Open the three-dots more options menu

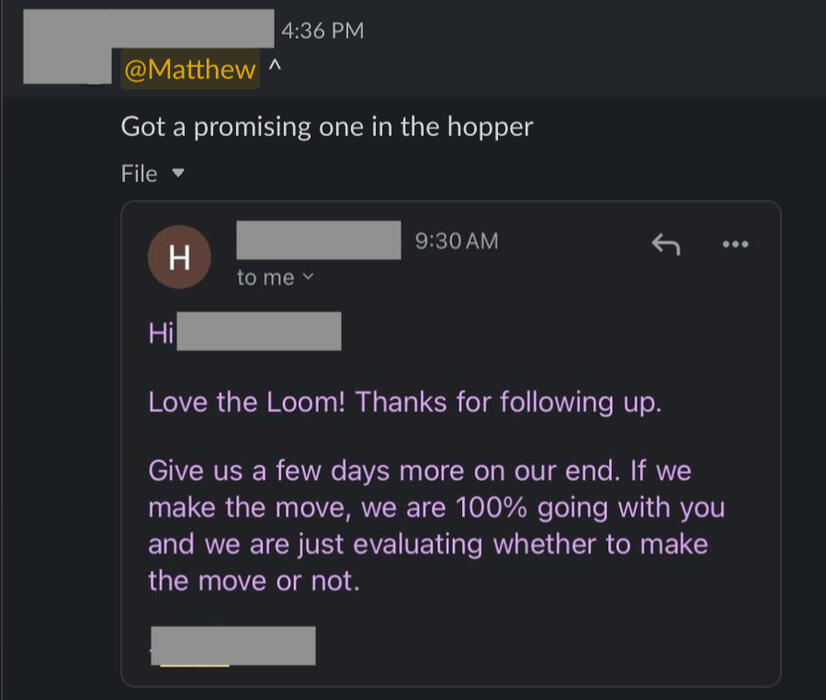(735, 243)
